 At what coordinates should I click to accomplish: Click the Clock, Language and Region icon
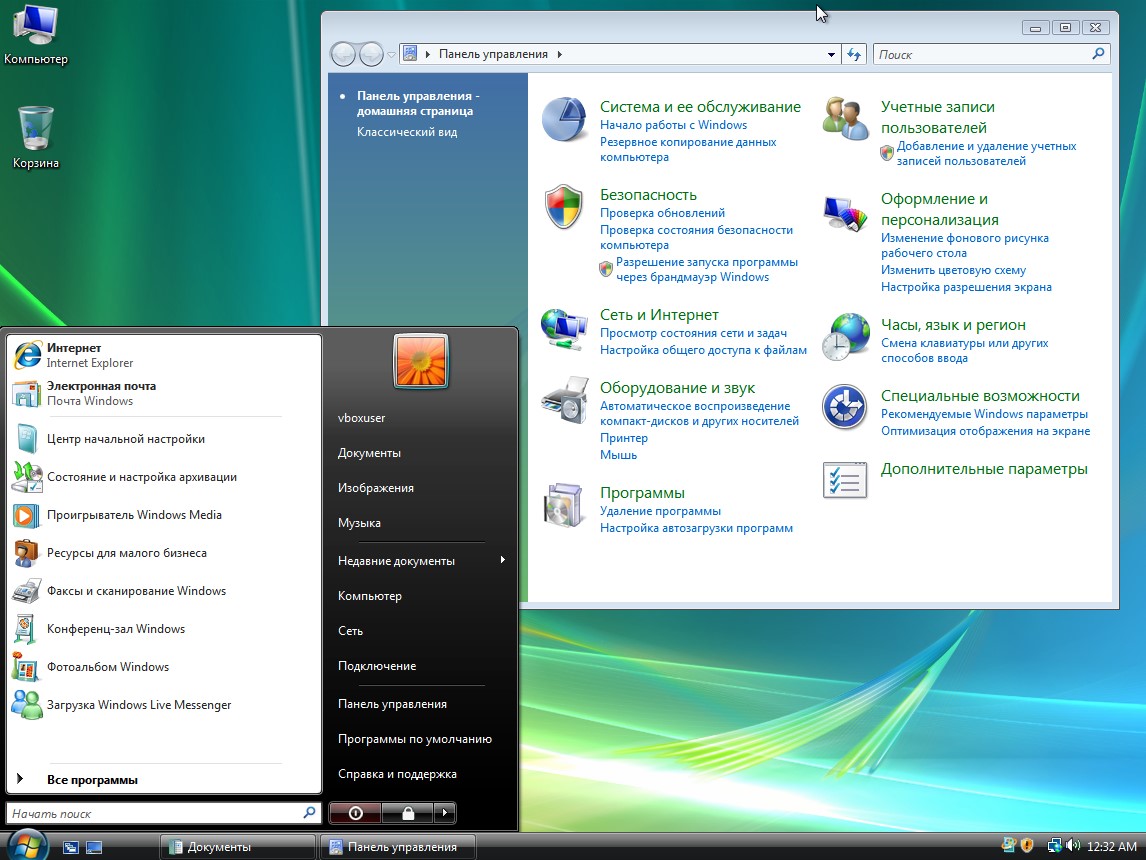(x=845, y=337)
